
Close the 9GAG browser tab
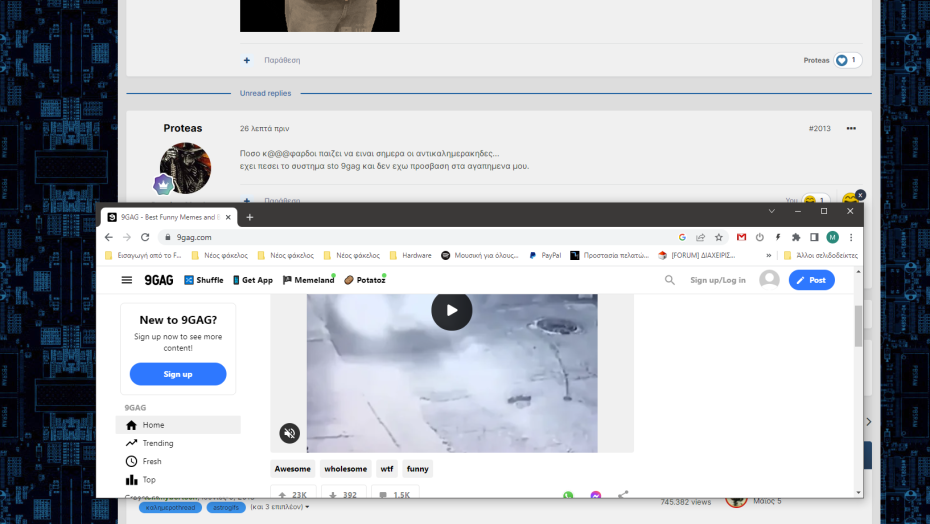click(228, 217)
